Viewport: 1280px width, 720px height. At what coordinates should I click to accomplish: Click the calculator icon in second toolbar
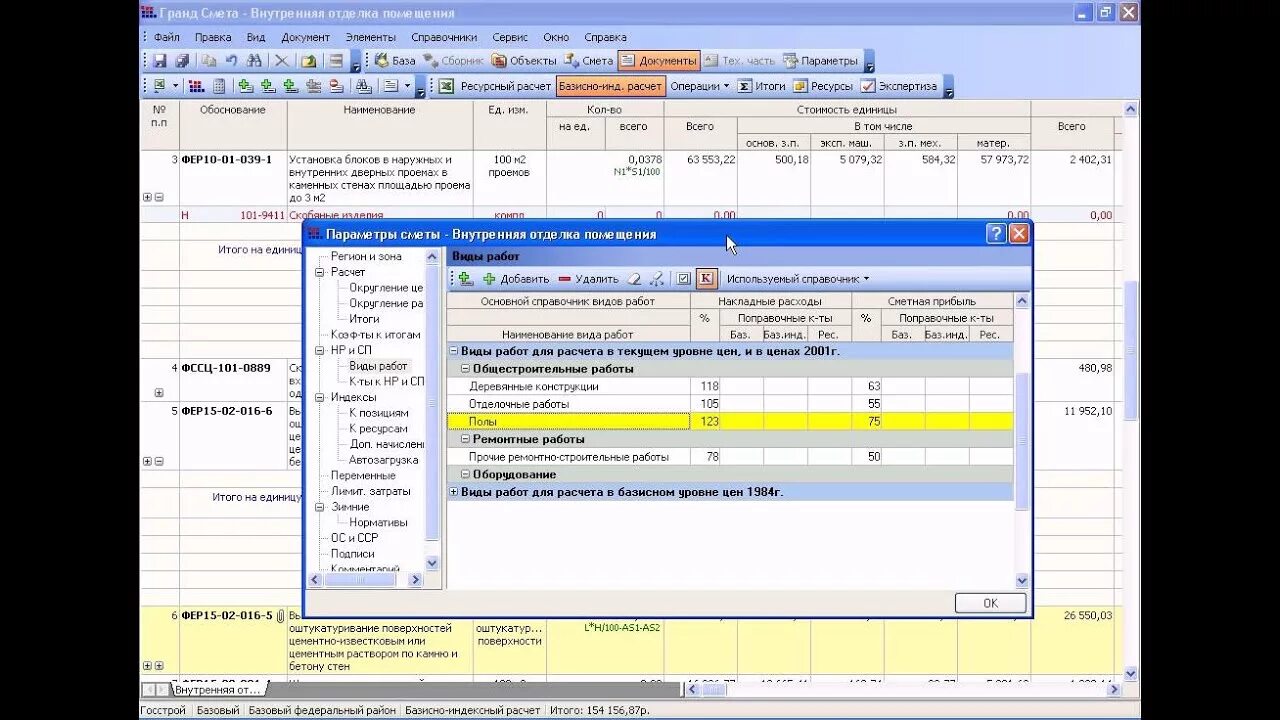click(219, 86)
